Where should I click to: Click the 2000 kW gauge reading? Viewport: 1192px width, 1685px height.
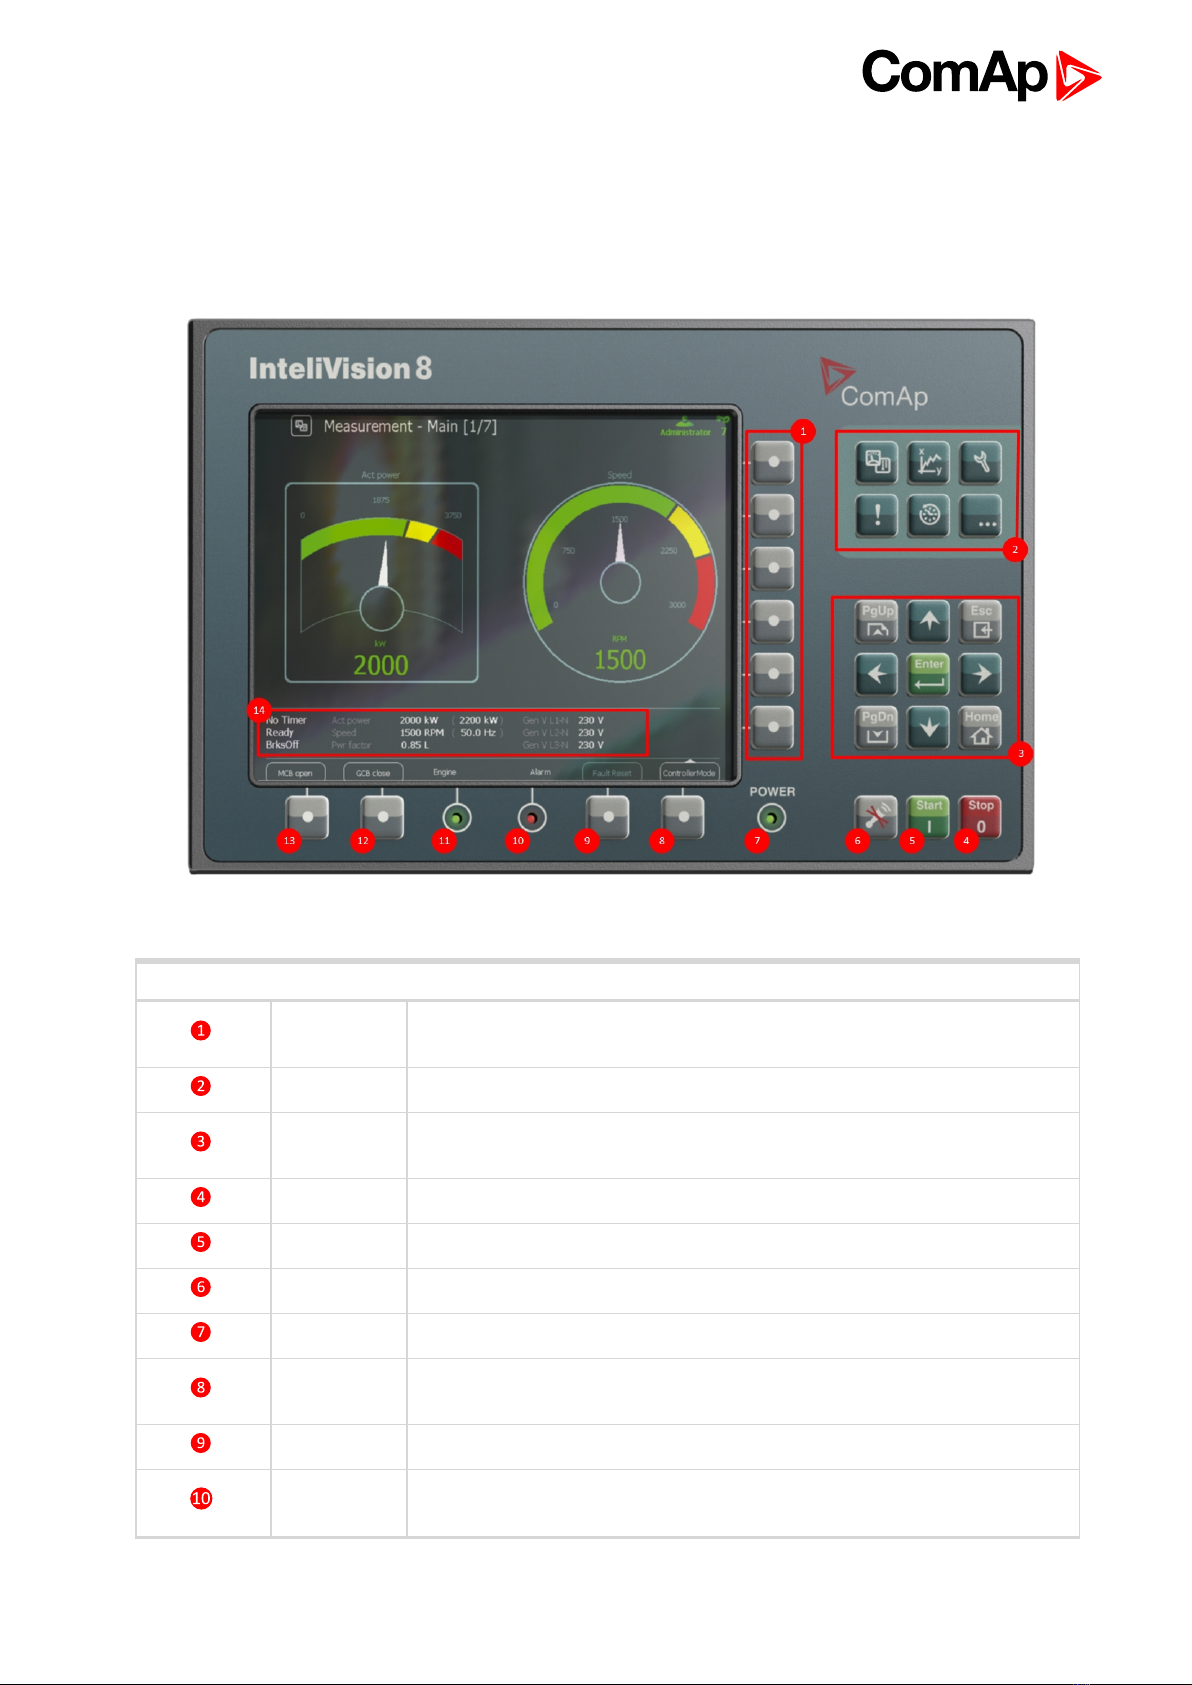(381, 665)
